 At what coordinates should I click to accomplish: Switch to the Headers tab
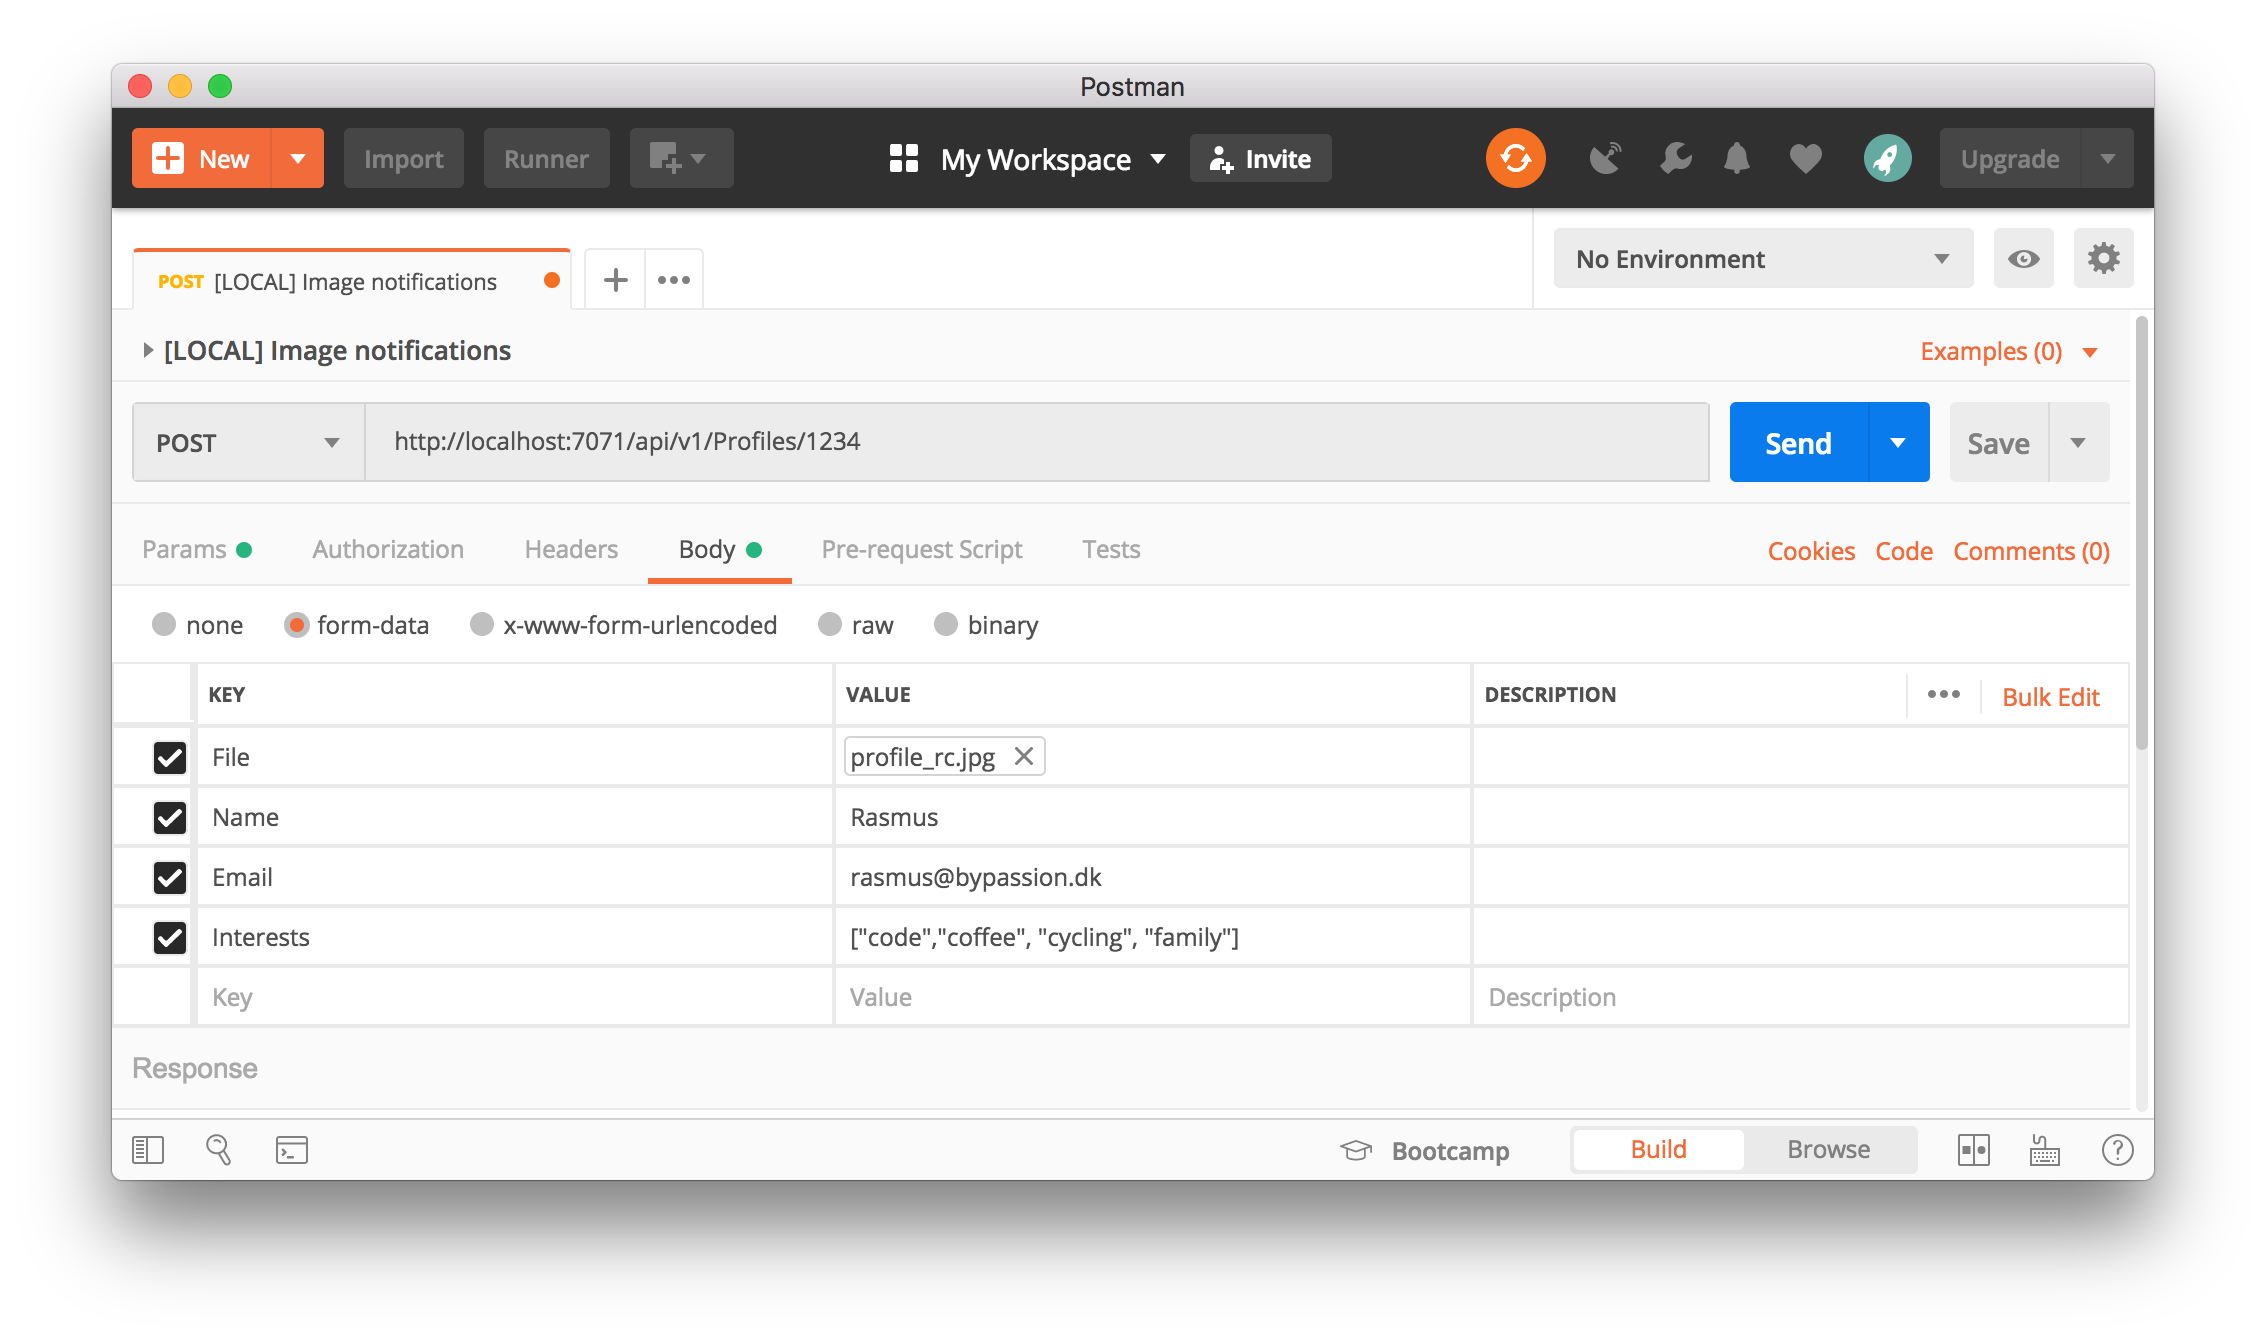[571, 549]
